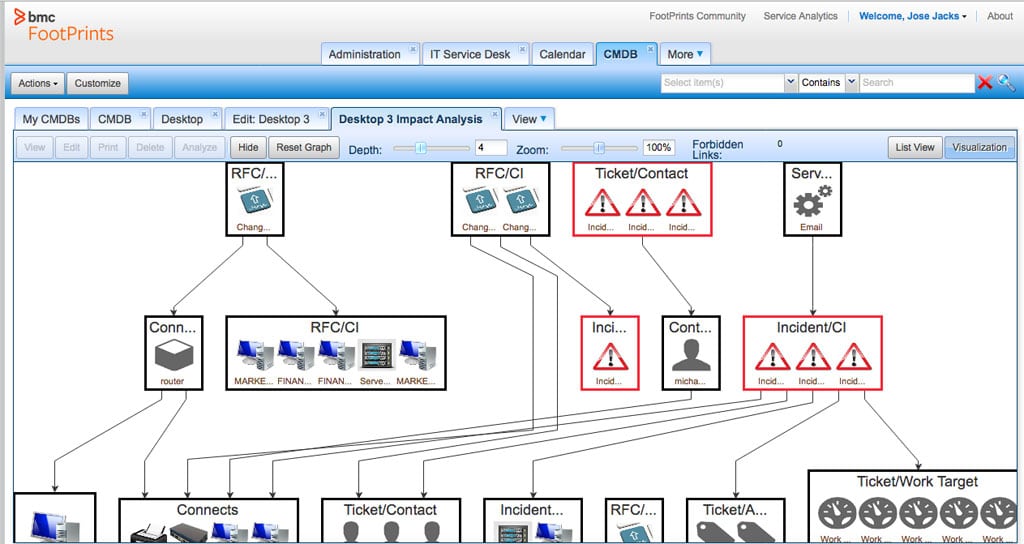Click the Select item(s) field
The image size is (1024, 544).
[722, 82]
